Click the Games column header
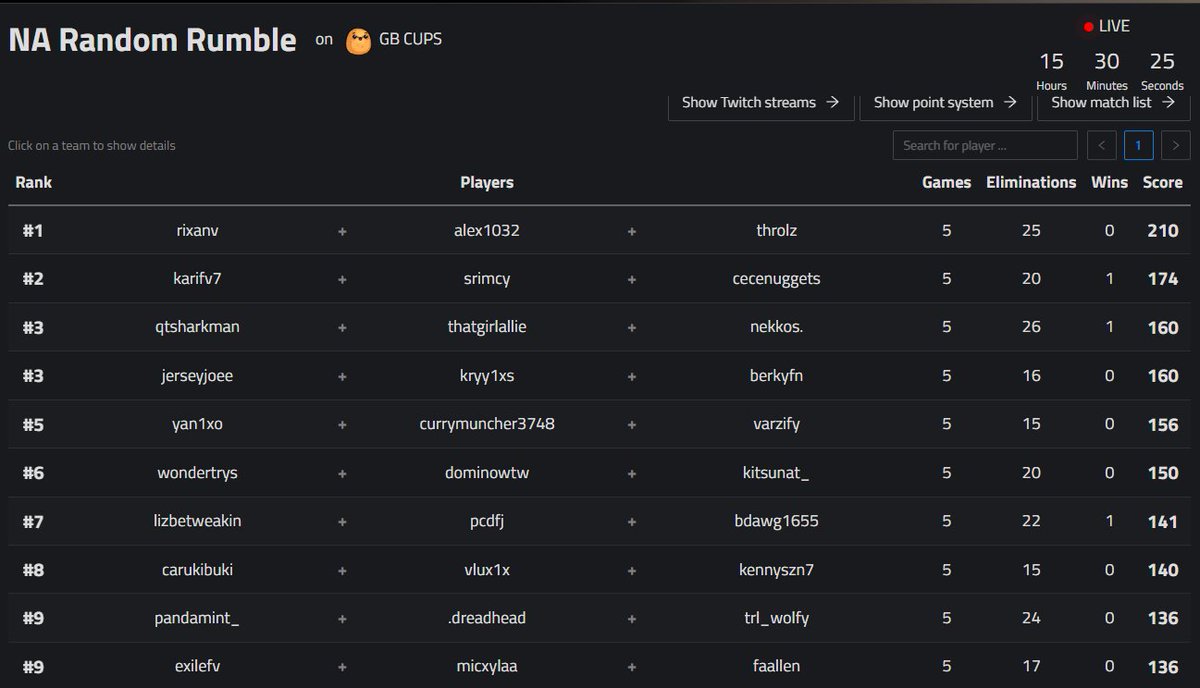Image resolution: width=1200 pixels, height=688 pixels. click(946, 182)
